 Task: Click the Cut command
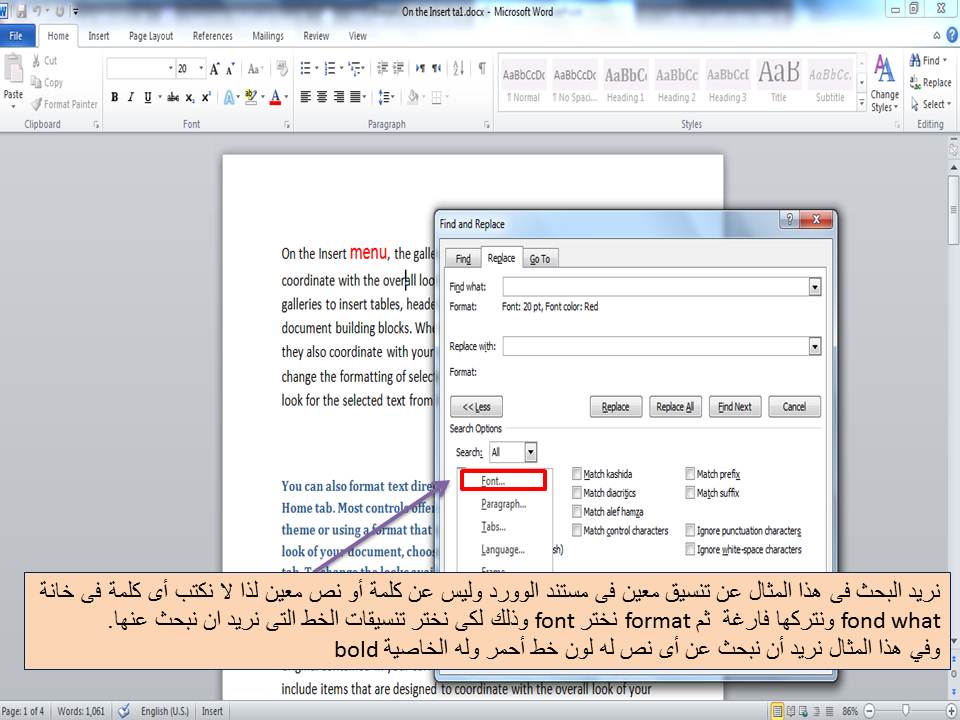44,61
